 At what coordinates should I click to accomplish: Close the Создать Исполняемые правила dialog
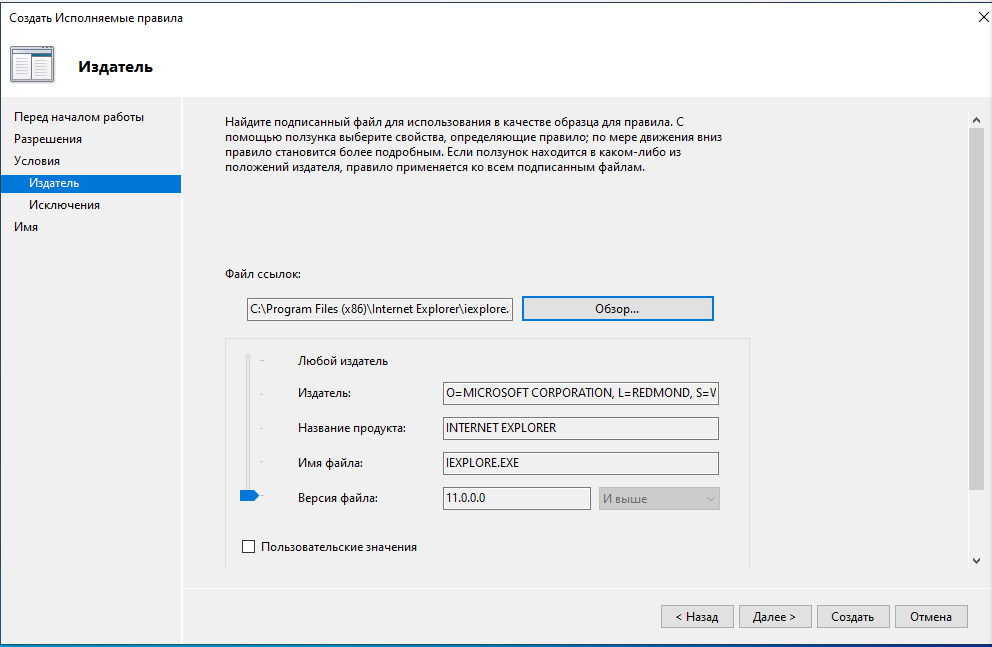click(983, 18)
